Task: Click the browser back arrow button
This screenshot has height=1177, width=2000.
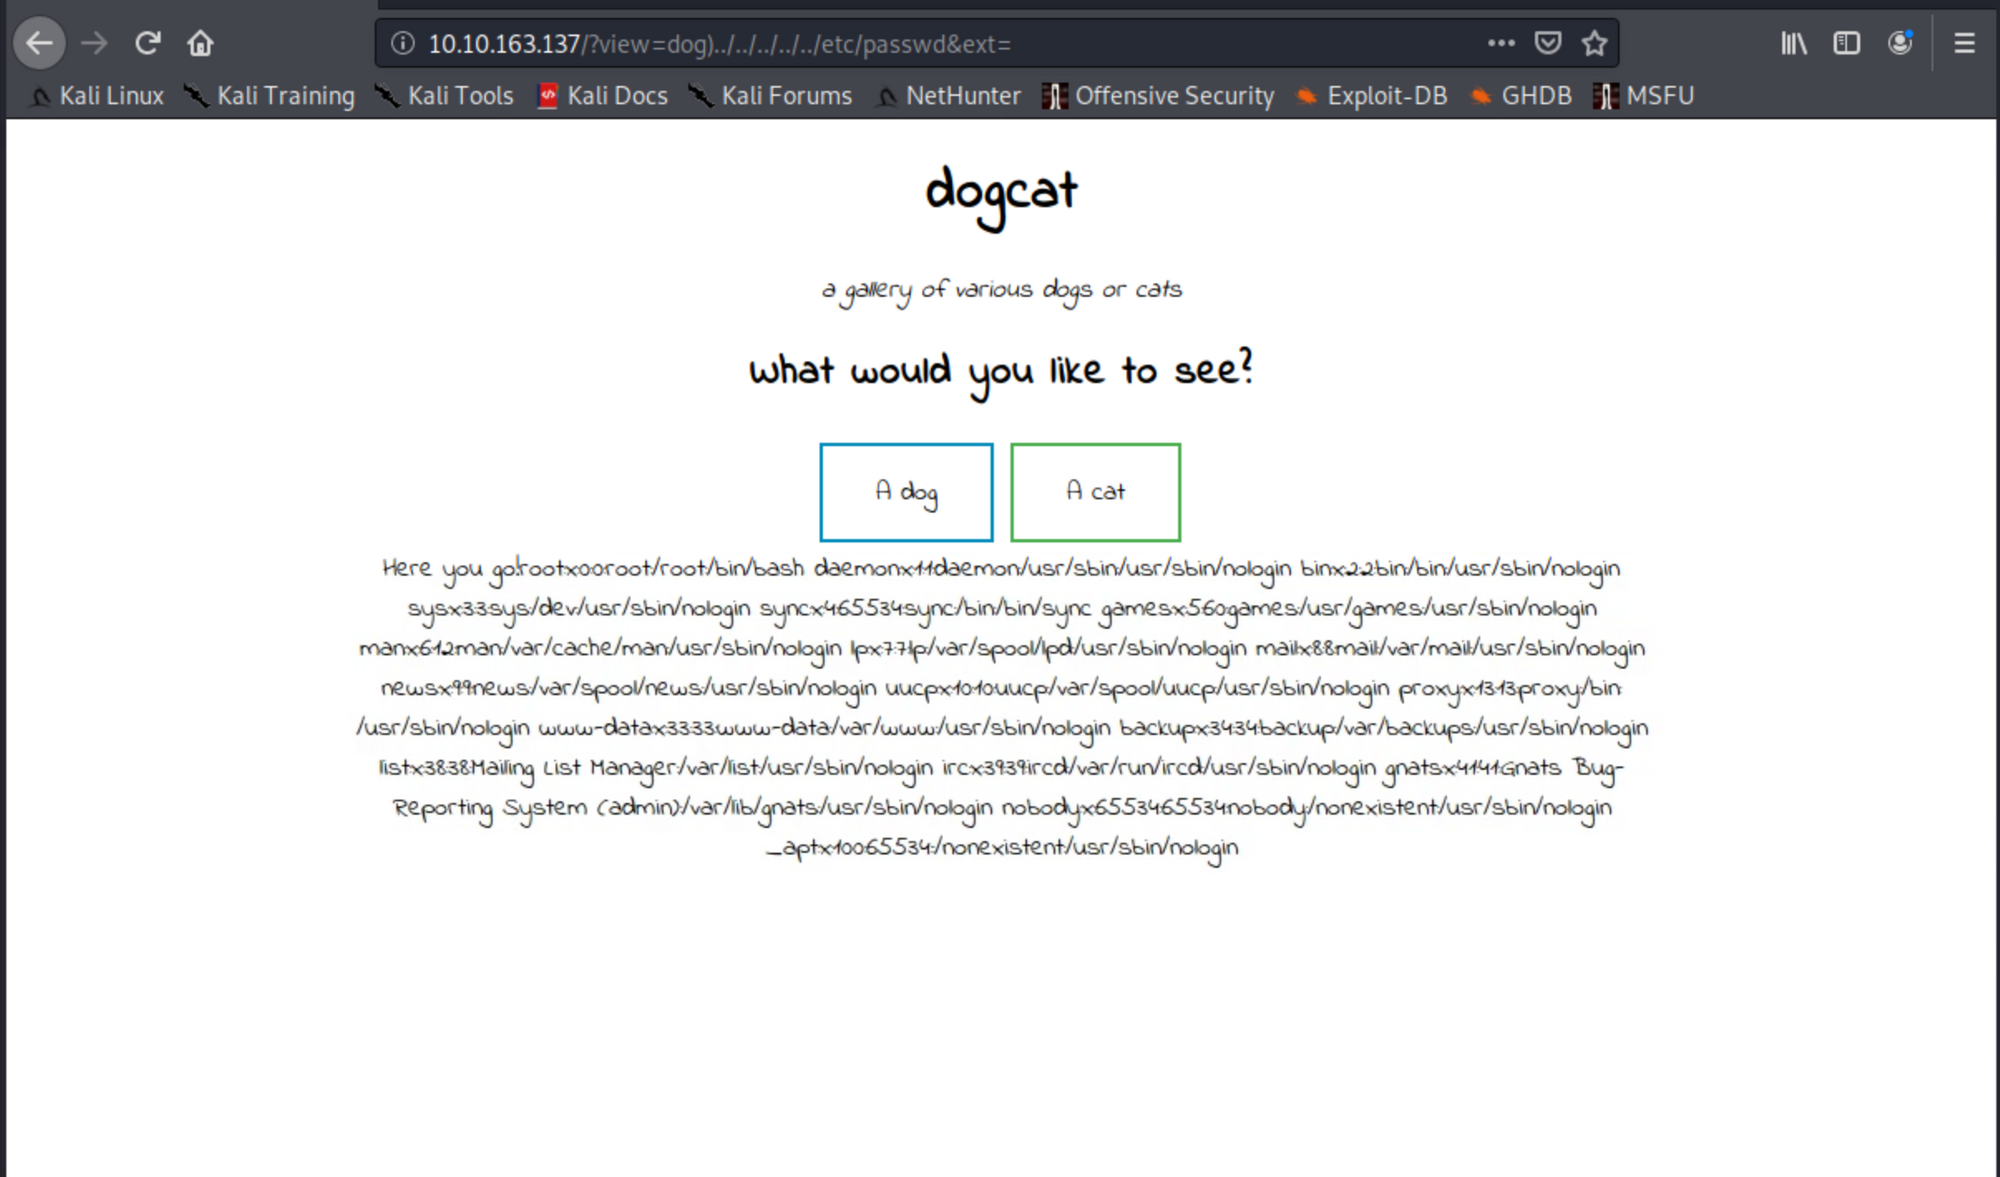Action: (x=40, y=43)
